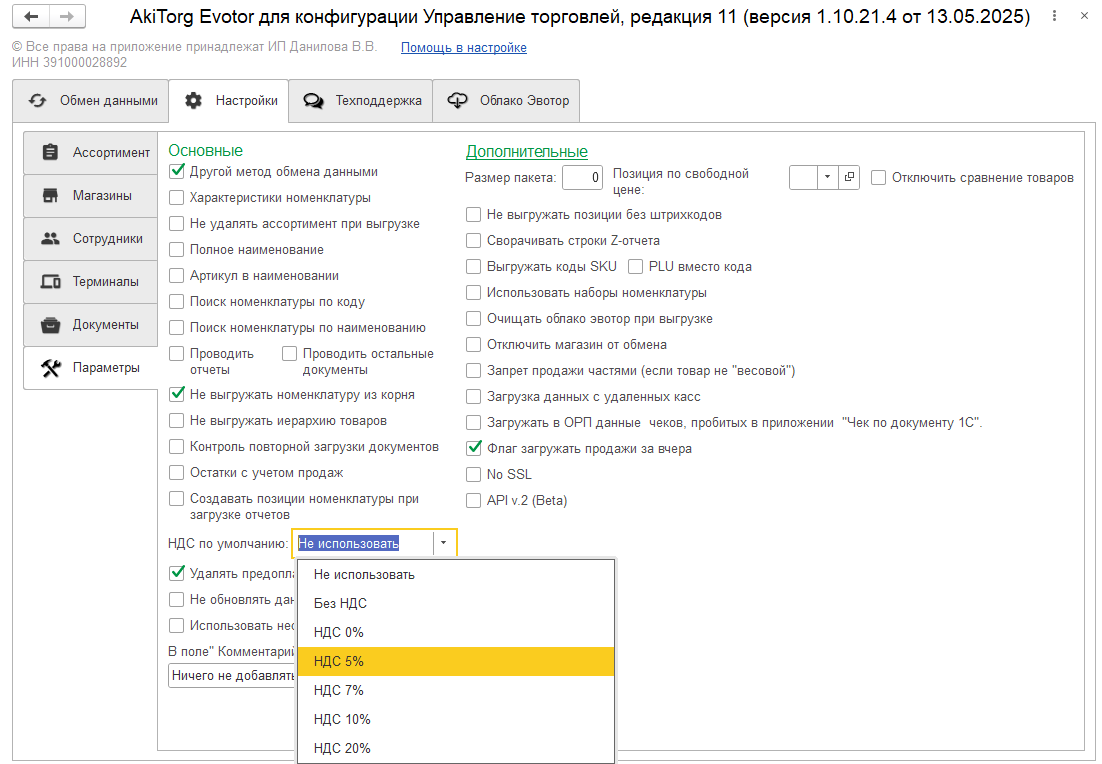Pick НДС 10% option
This screenshot has width=1102, height=764.
coord(456,719)
